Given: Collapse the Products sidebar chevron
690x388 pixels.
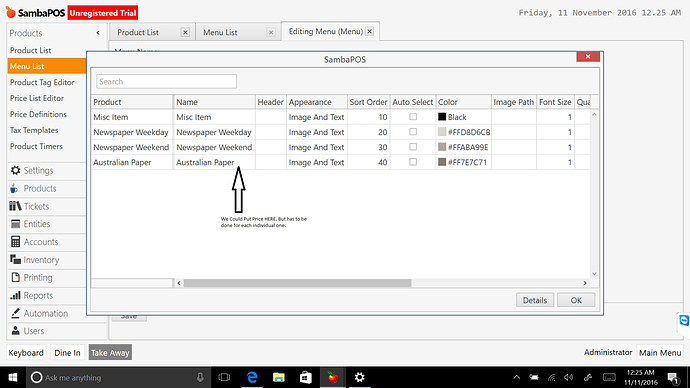Looking at the screenshot, I should click(98, 33).
